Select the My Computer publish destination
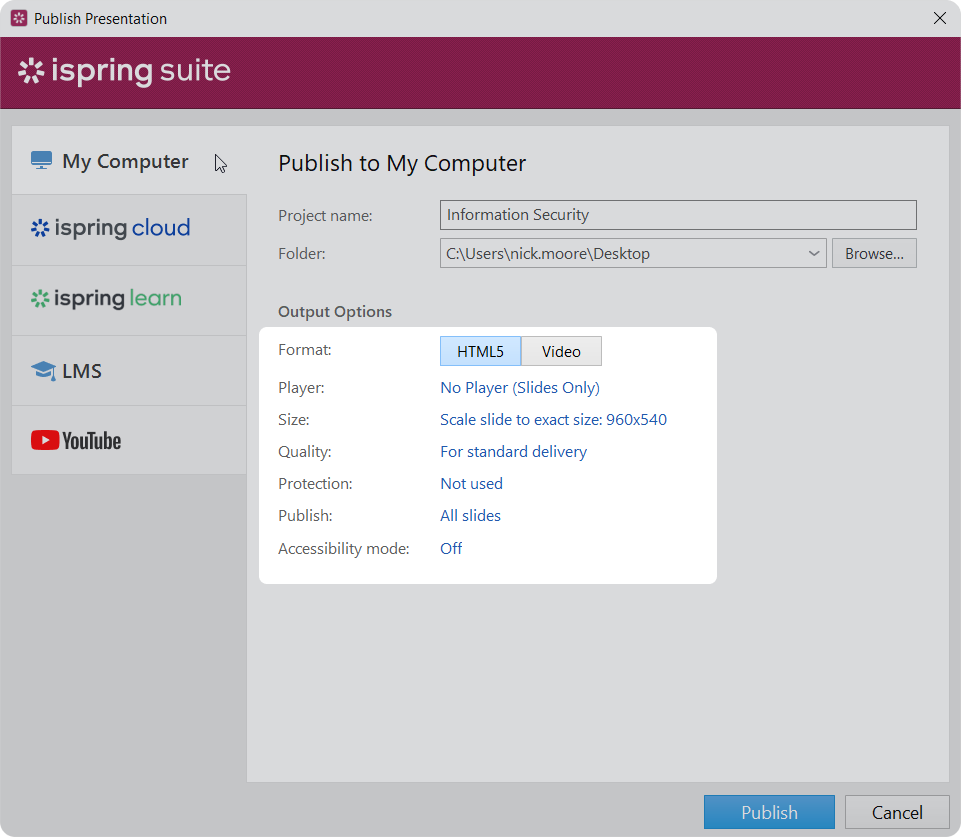Screen dimensions: 961x837 129,161
